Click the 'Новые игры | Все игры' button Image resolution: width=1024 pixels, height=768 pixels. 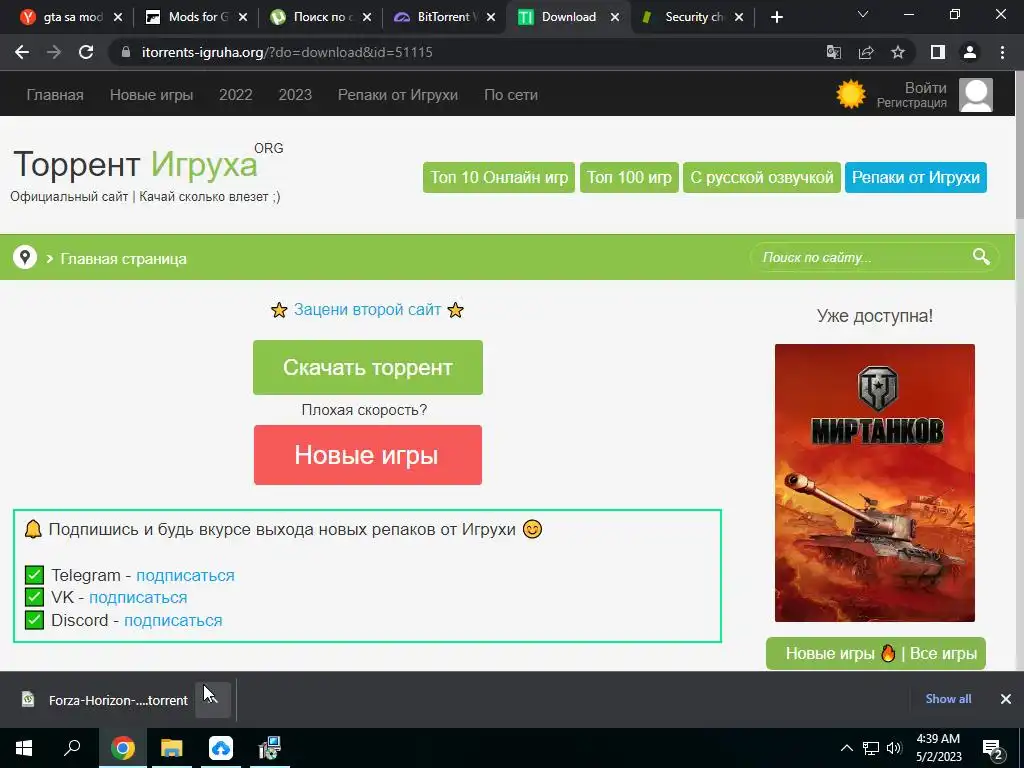[x=876, y=653]
